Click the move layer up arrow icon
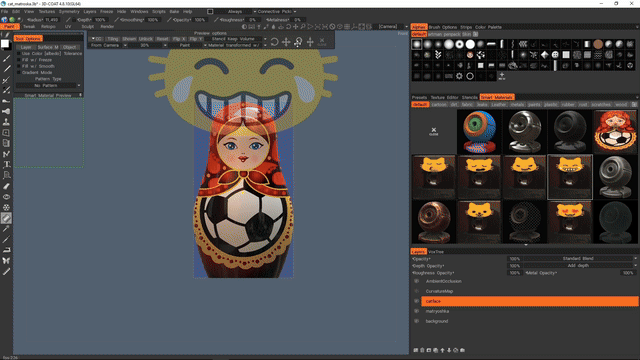640x360 pixels. pos(442,350)
